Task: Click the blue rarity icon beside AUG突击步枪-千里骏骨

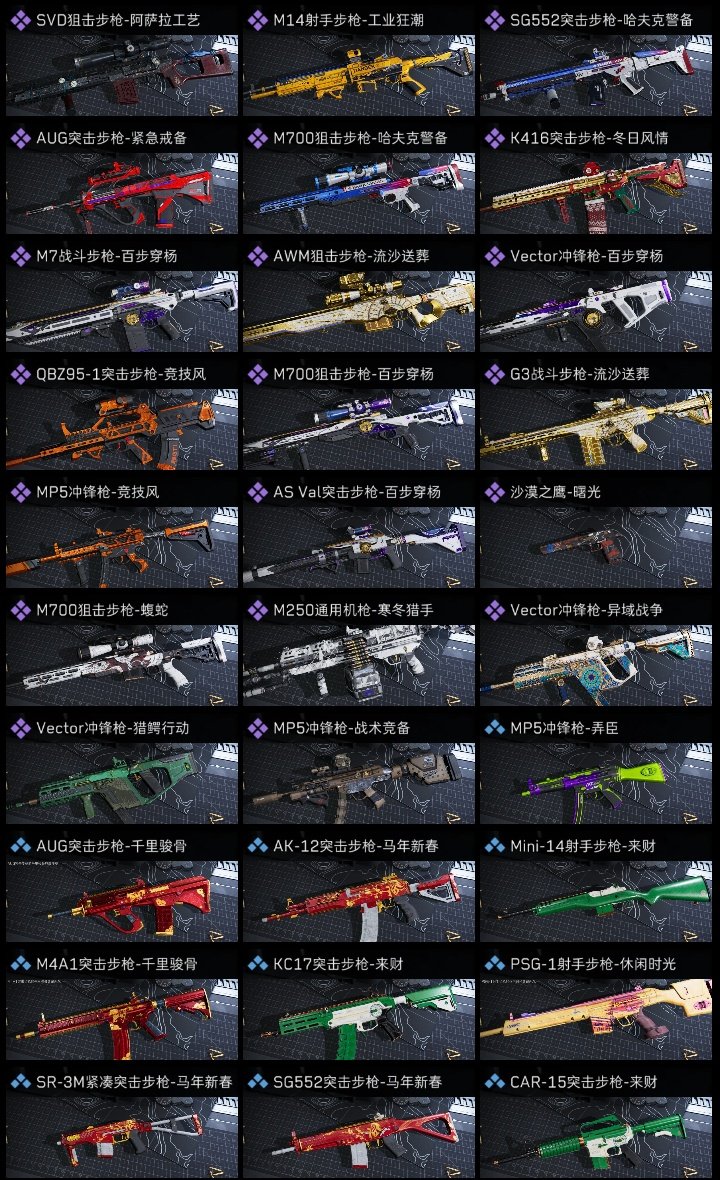Action: pyautogui.click(x=20, y=846)
